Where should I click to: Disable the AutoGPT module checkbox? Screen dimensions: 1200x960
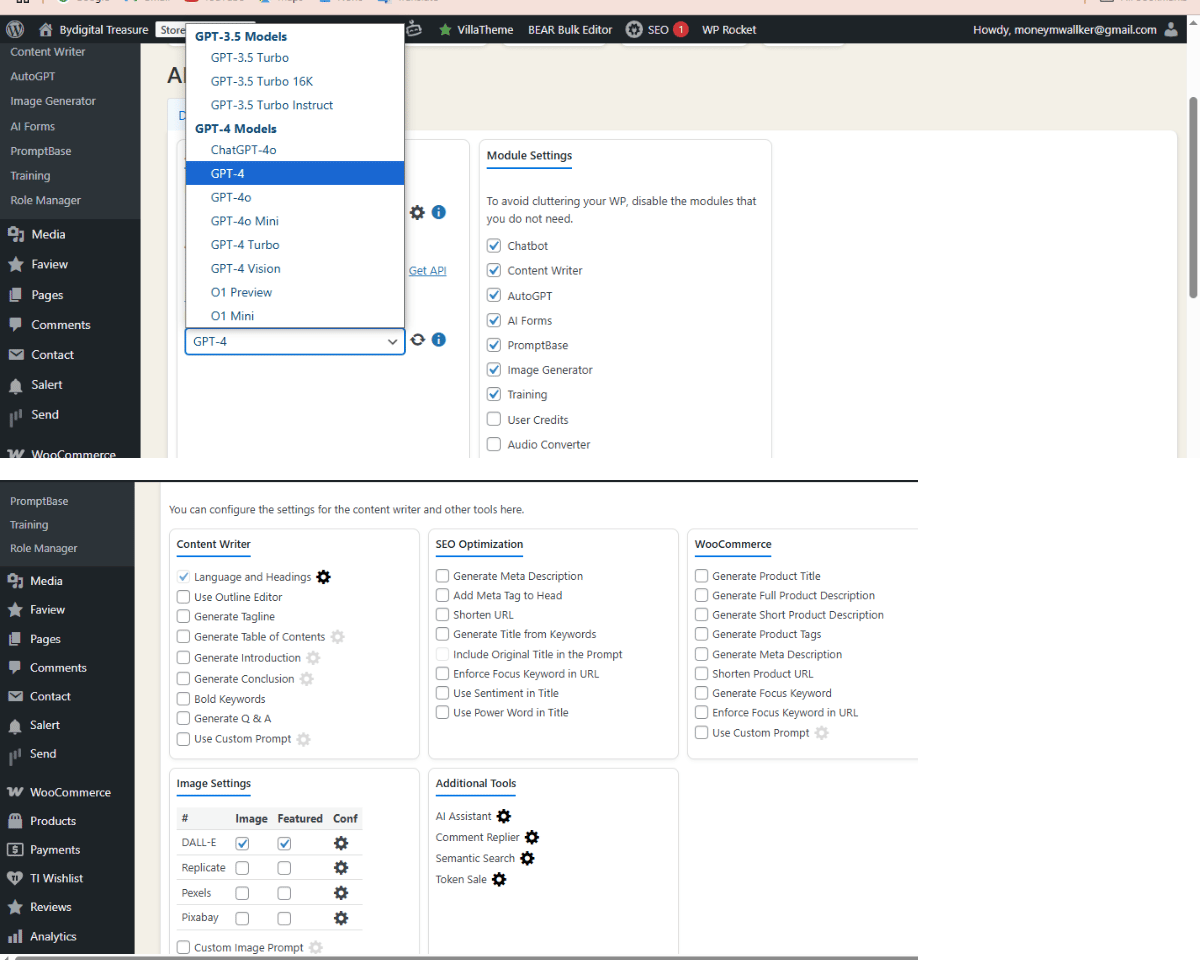(x=494, y=296)
